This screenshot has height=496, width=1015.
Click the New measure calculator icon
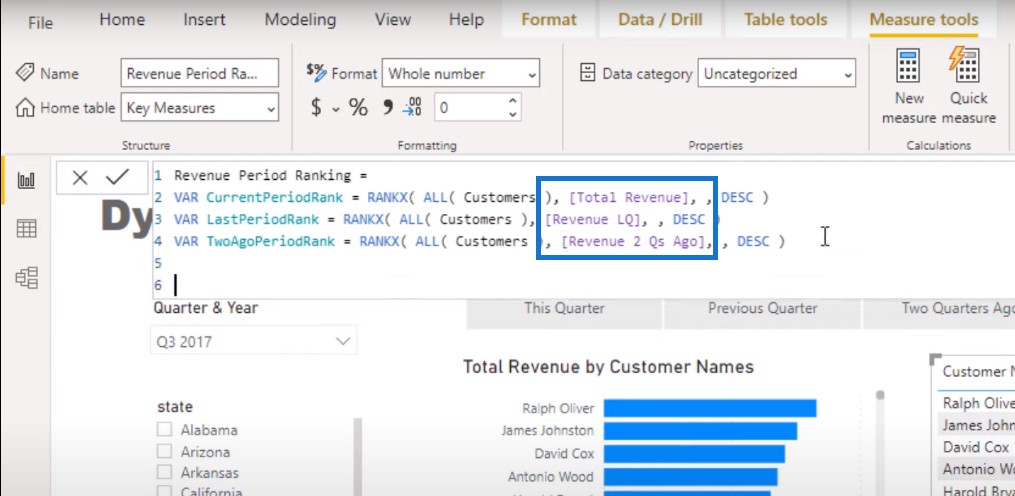point(908,67)
